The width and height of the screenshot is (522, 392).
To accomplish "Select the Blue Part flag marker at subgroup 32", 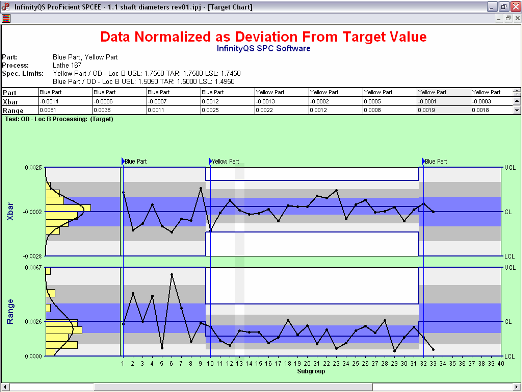I will [424, 161].
